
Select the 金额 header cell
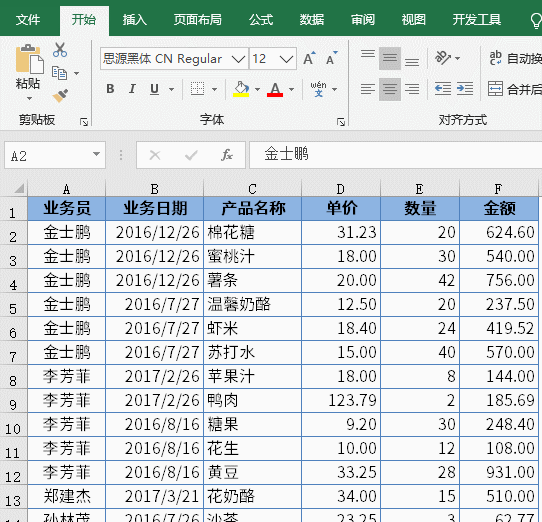tap(499, 208)
